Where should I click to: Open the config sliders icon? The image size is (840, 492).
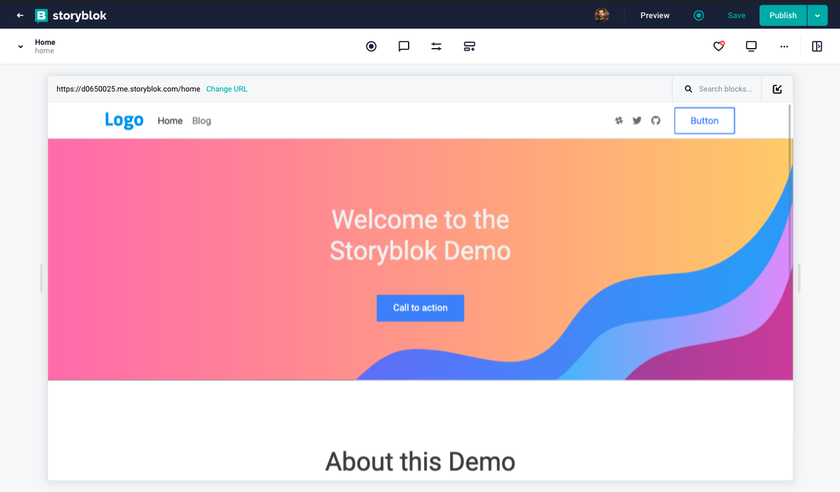tap(436, 47)
